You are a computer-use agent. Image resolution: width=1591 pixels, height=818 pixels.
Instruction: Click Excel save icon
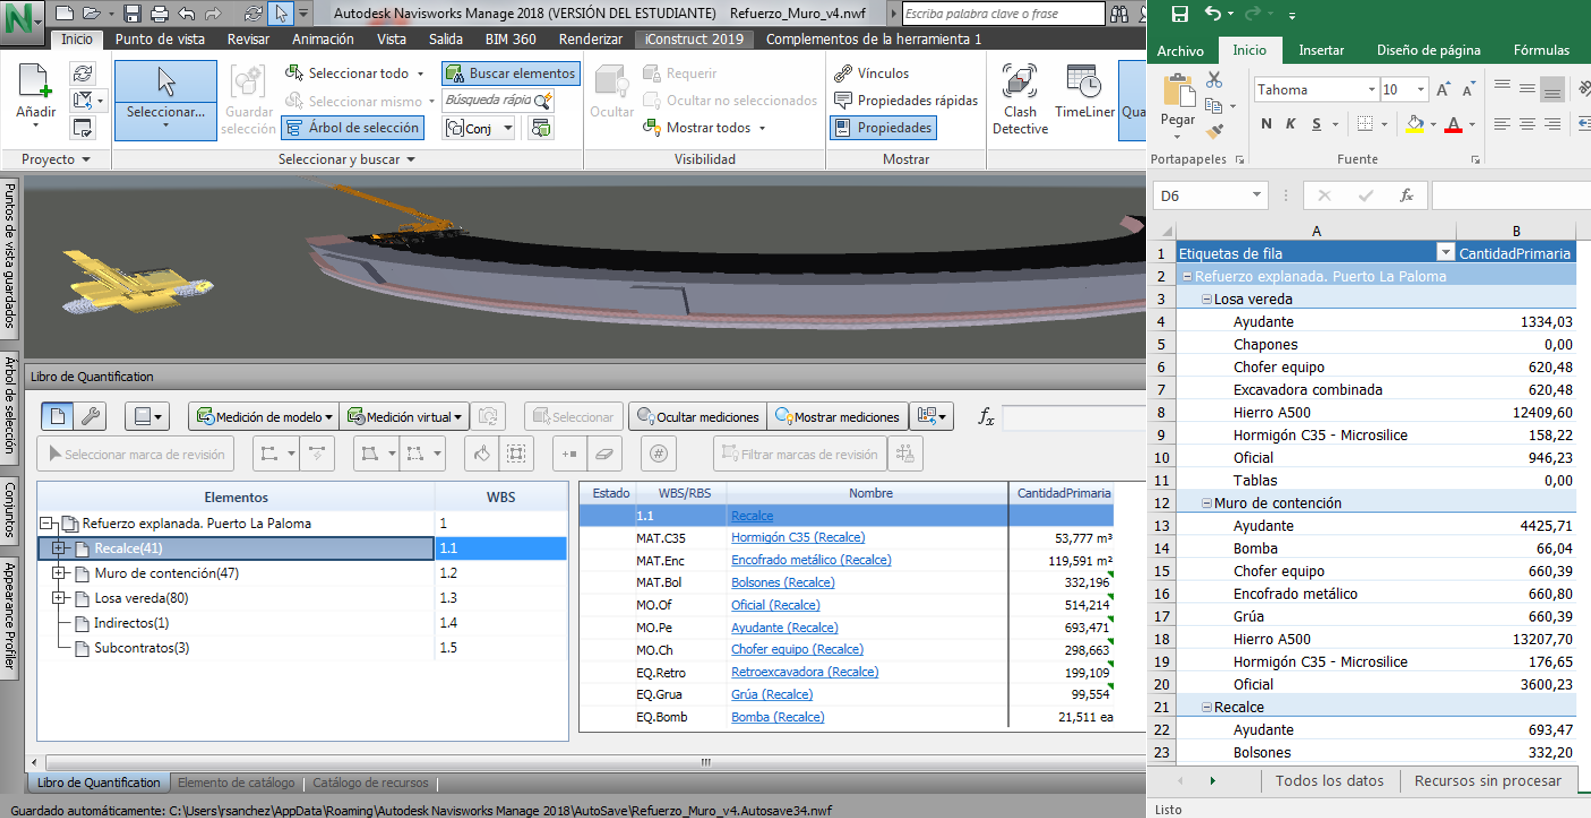[x=1180, y=14]
